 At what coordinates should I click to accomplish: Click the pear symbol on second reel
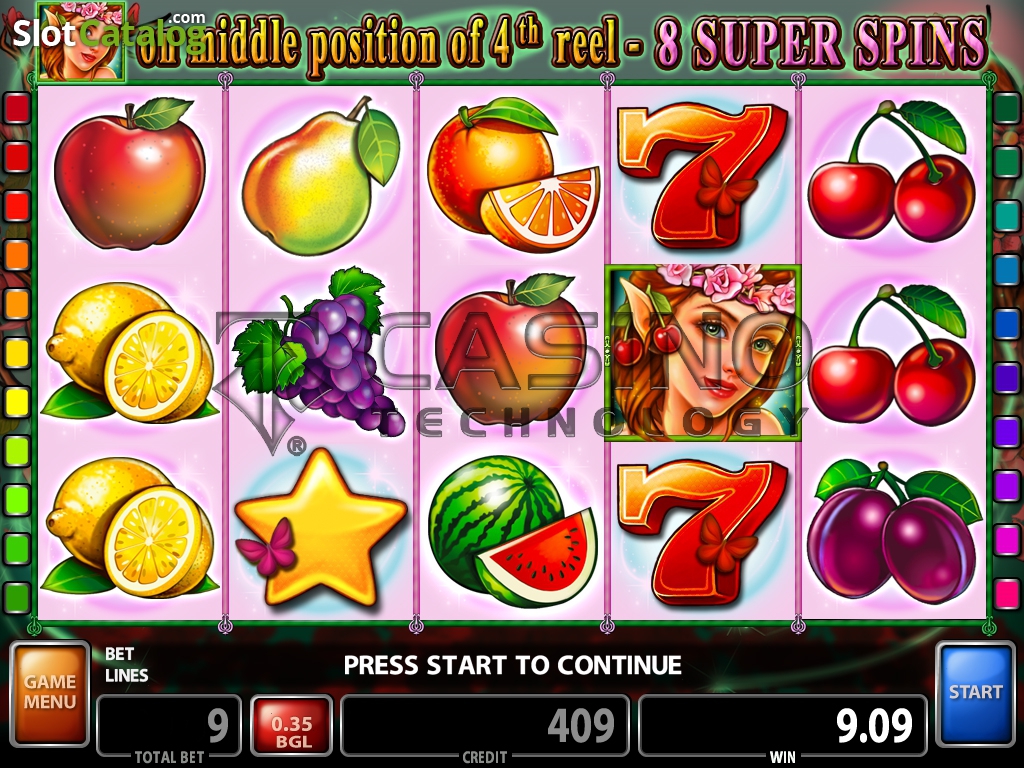(321, 175)
